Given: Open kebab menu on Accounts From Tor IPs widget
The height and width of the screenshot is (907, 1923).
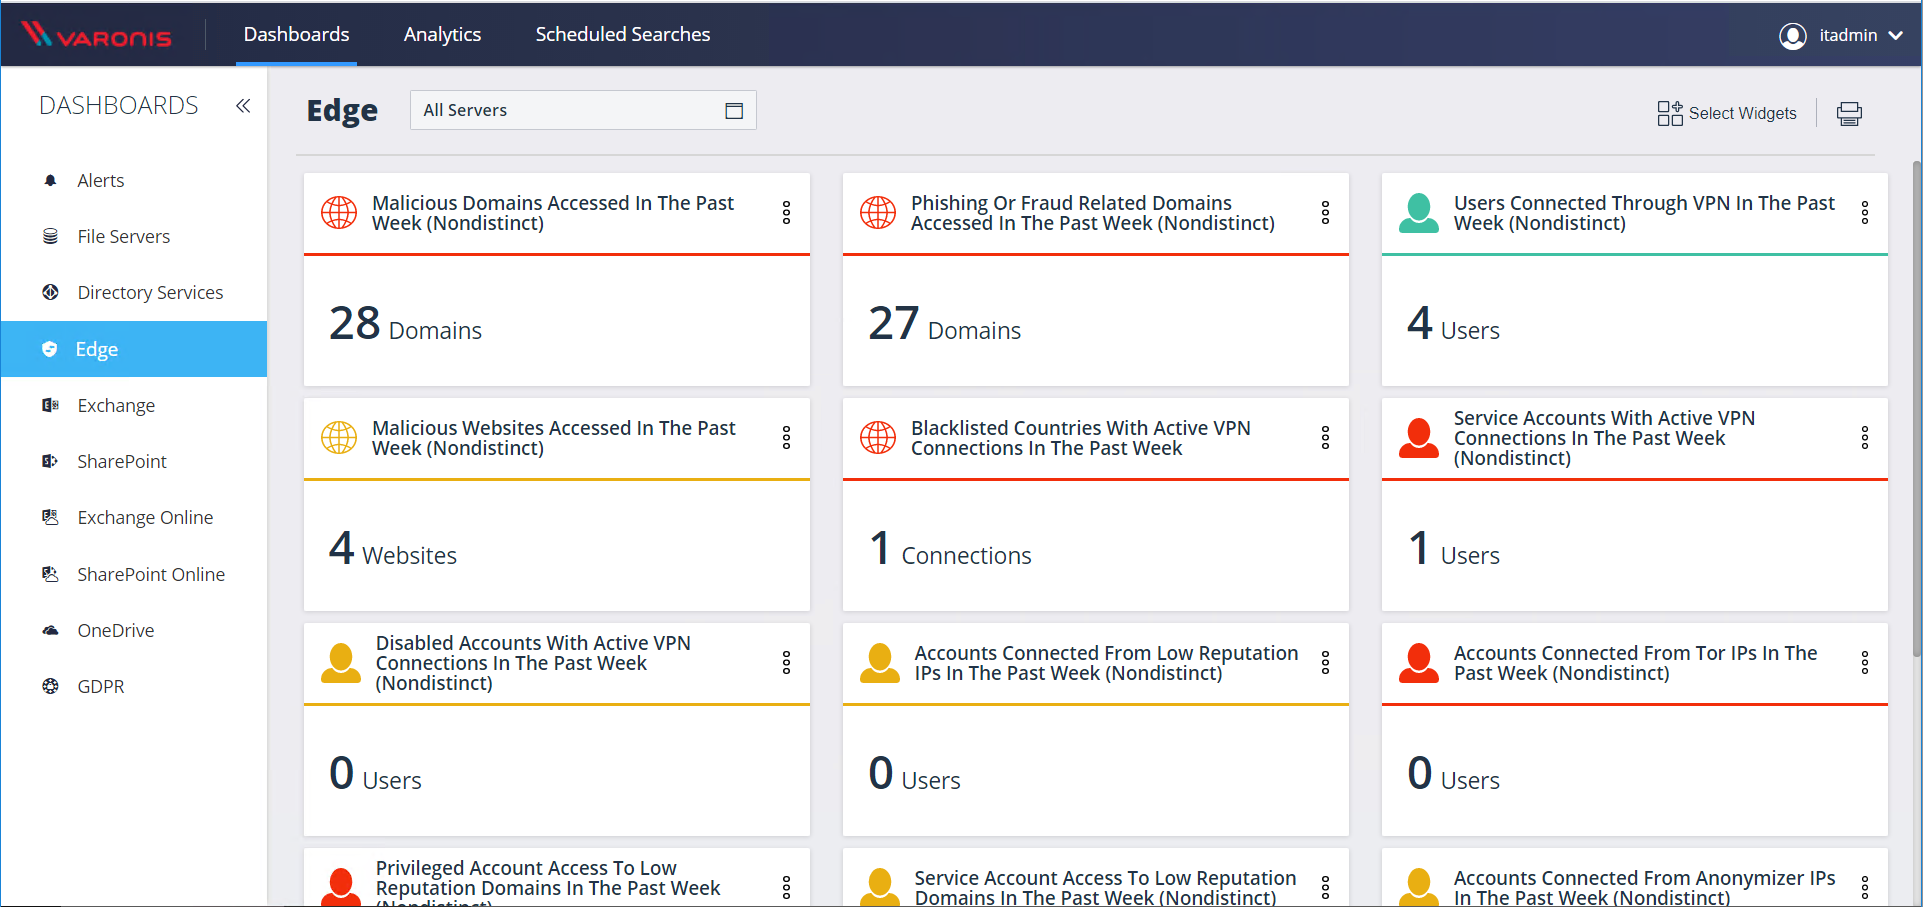Looking at the screenshot, I should 1864,663.
